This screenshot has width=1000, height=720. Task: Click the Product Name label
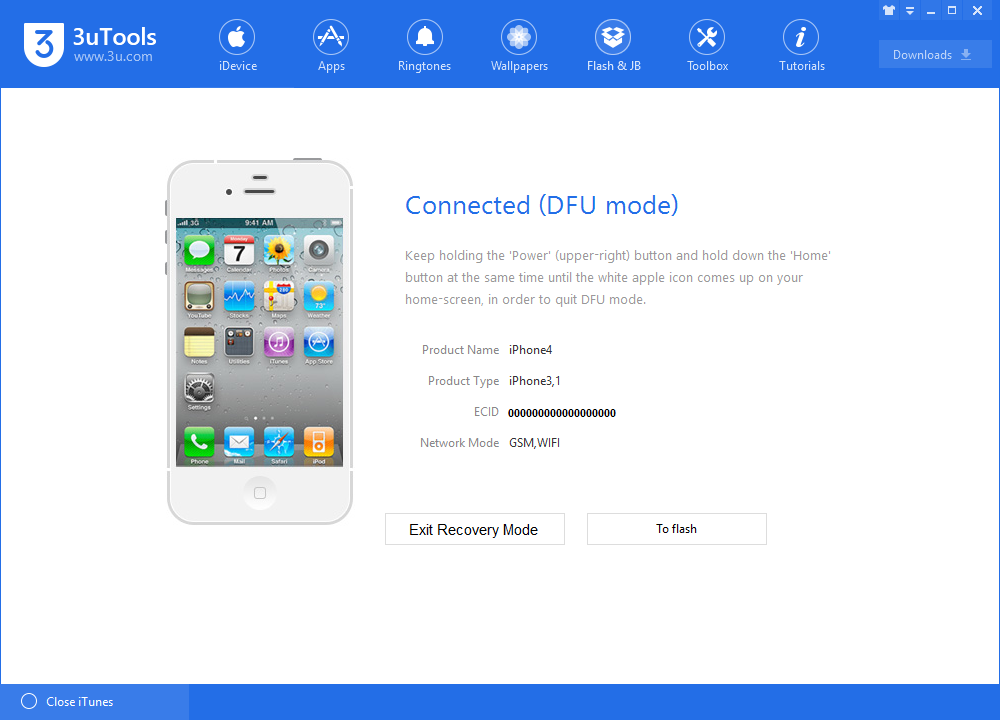click(x=460, y=350)
